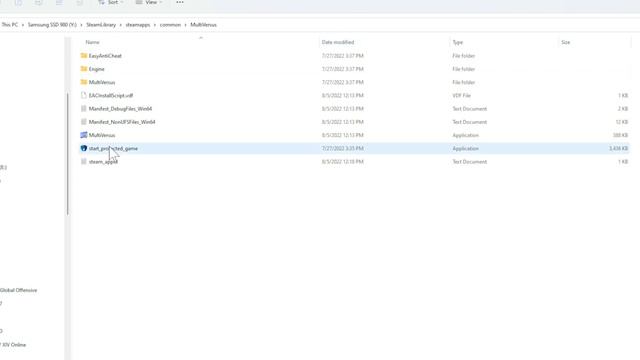Select the Engine folder icon

pyautogui.click(x=84, y=69)
